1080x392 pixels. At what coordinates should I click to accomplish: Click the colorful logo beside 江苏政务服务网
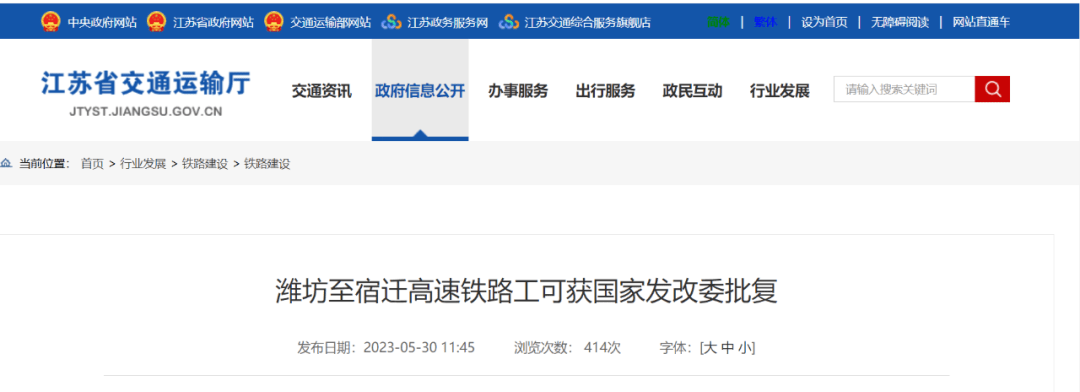pos(391,22)
